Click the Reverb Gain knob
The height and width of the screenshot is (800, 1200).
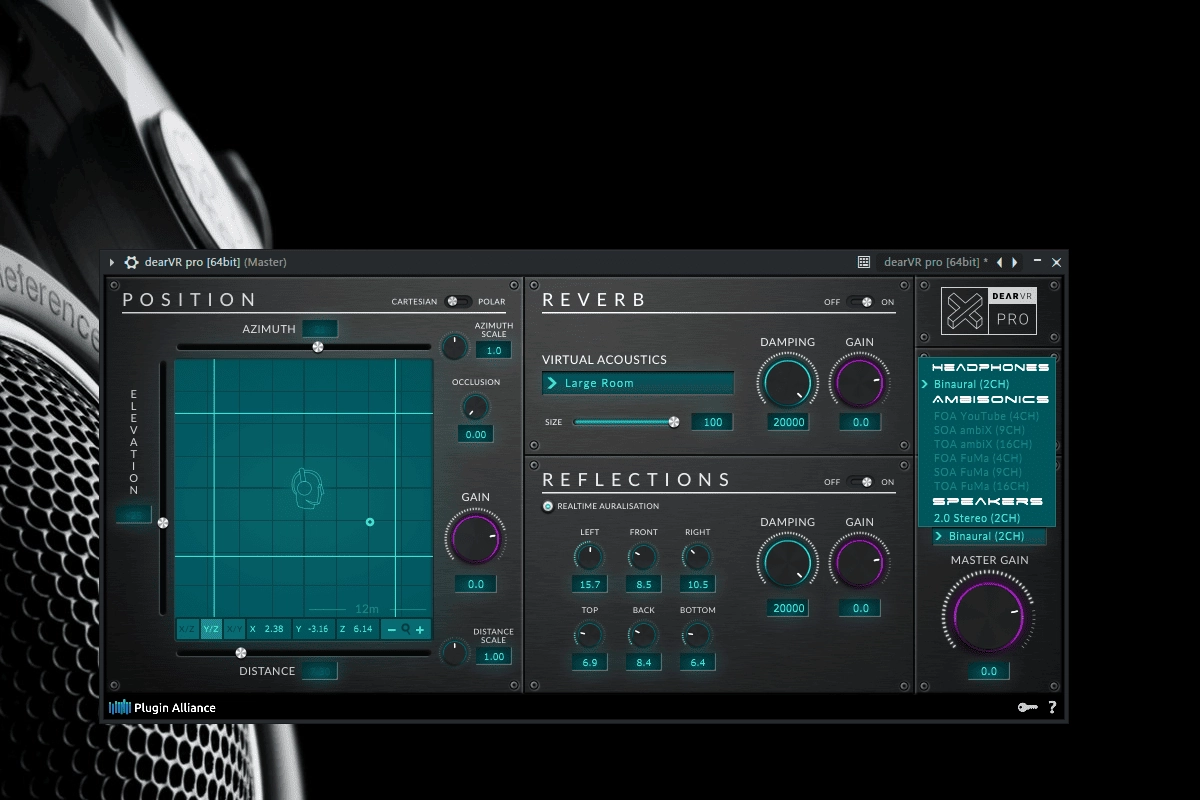[860, 384]
